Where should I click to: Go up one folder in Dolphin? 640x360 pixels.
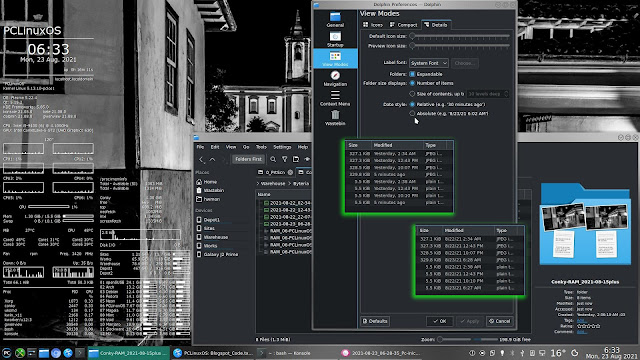(212, 159)
